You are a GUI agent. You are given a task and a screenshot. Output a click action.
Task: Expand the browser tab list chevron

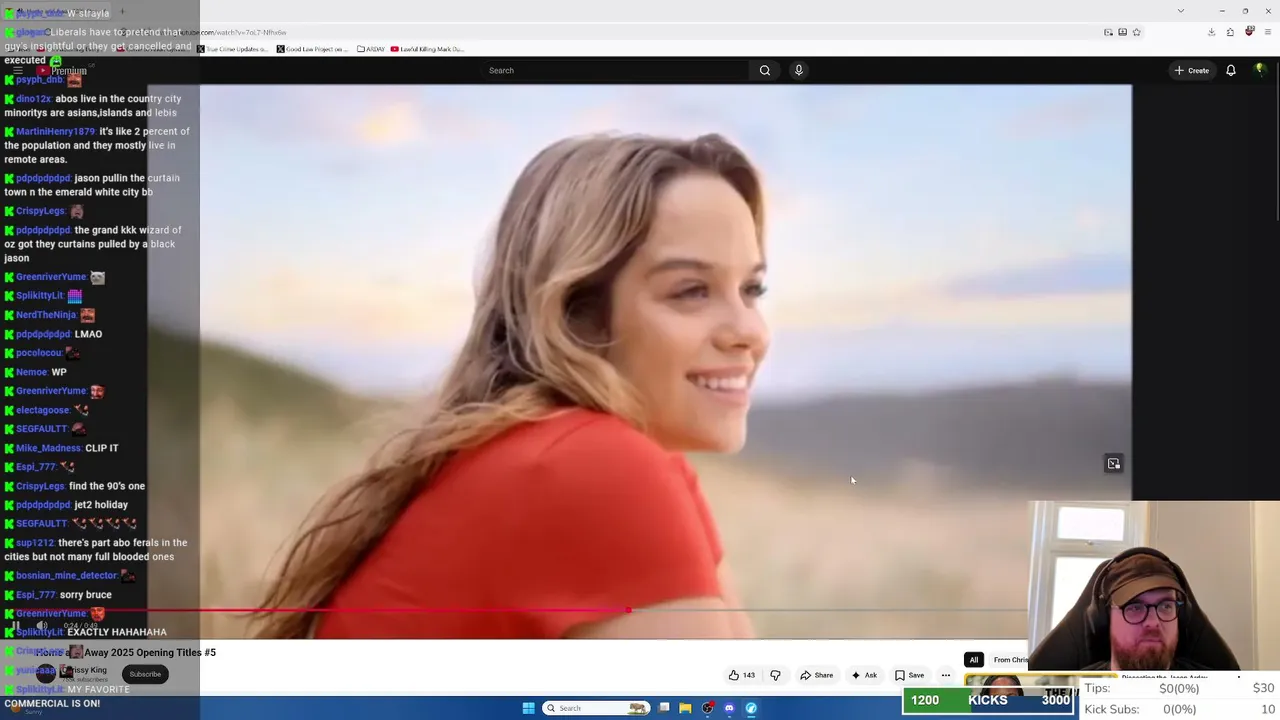[x=1181, y=11]
